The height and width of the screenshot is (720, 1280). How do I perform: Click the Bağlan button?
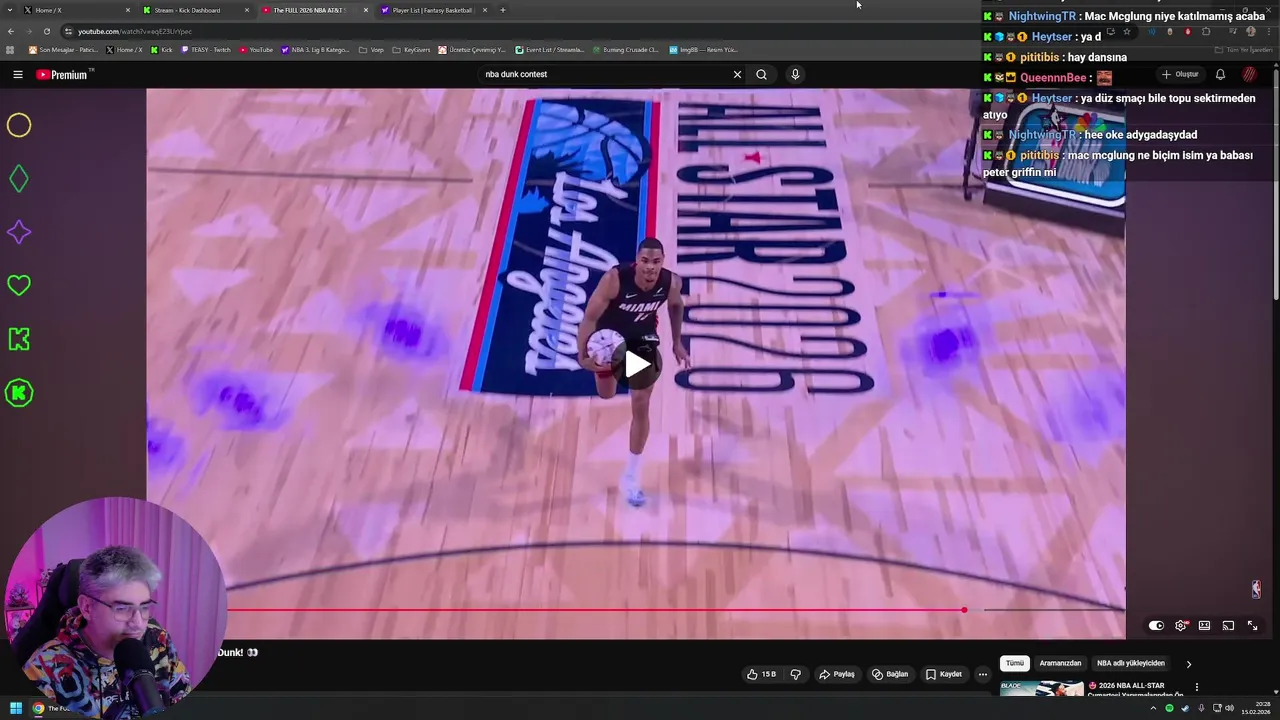pos(890,674)
